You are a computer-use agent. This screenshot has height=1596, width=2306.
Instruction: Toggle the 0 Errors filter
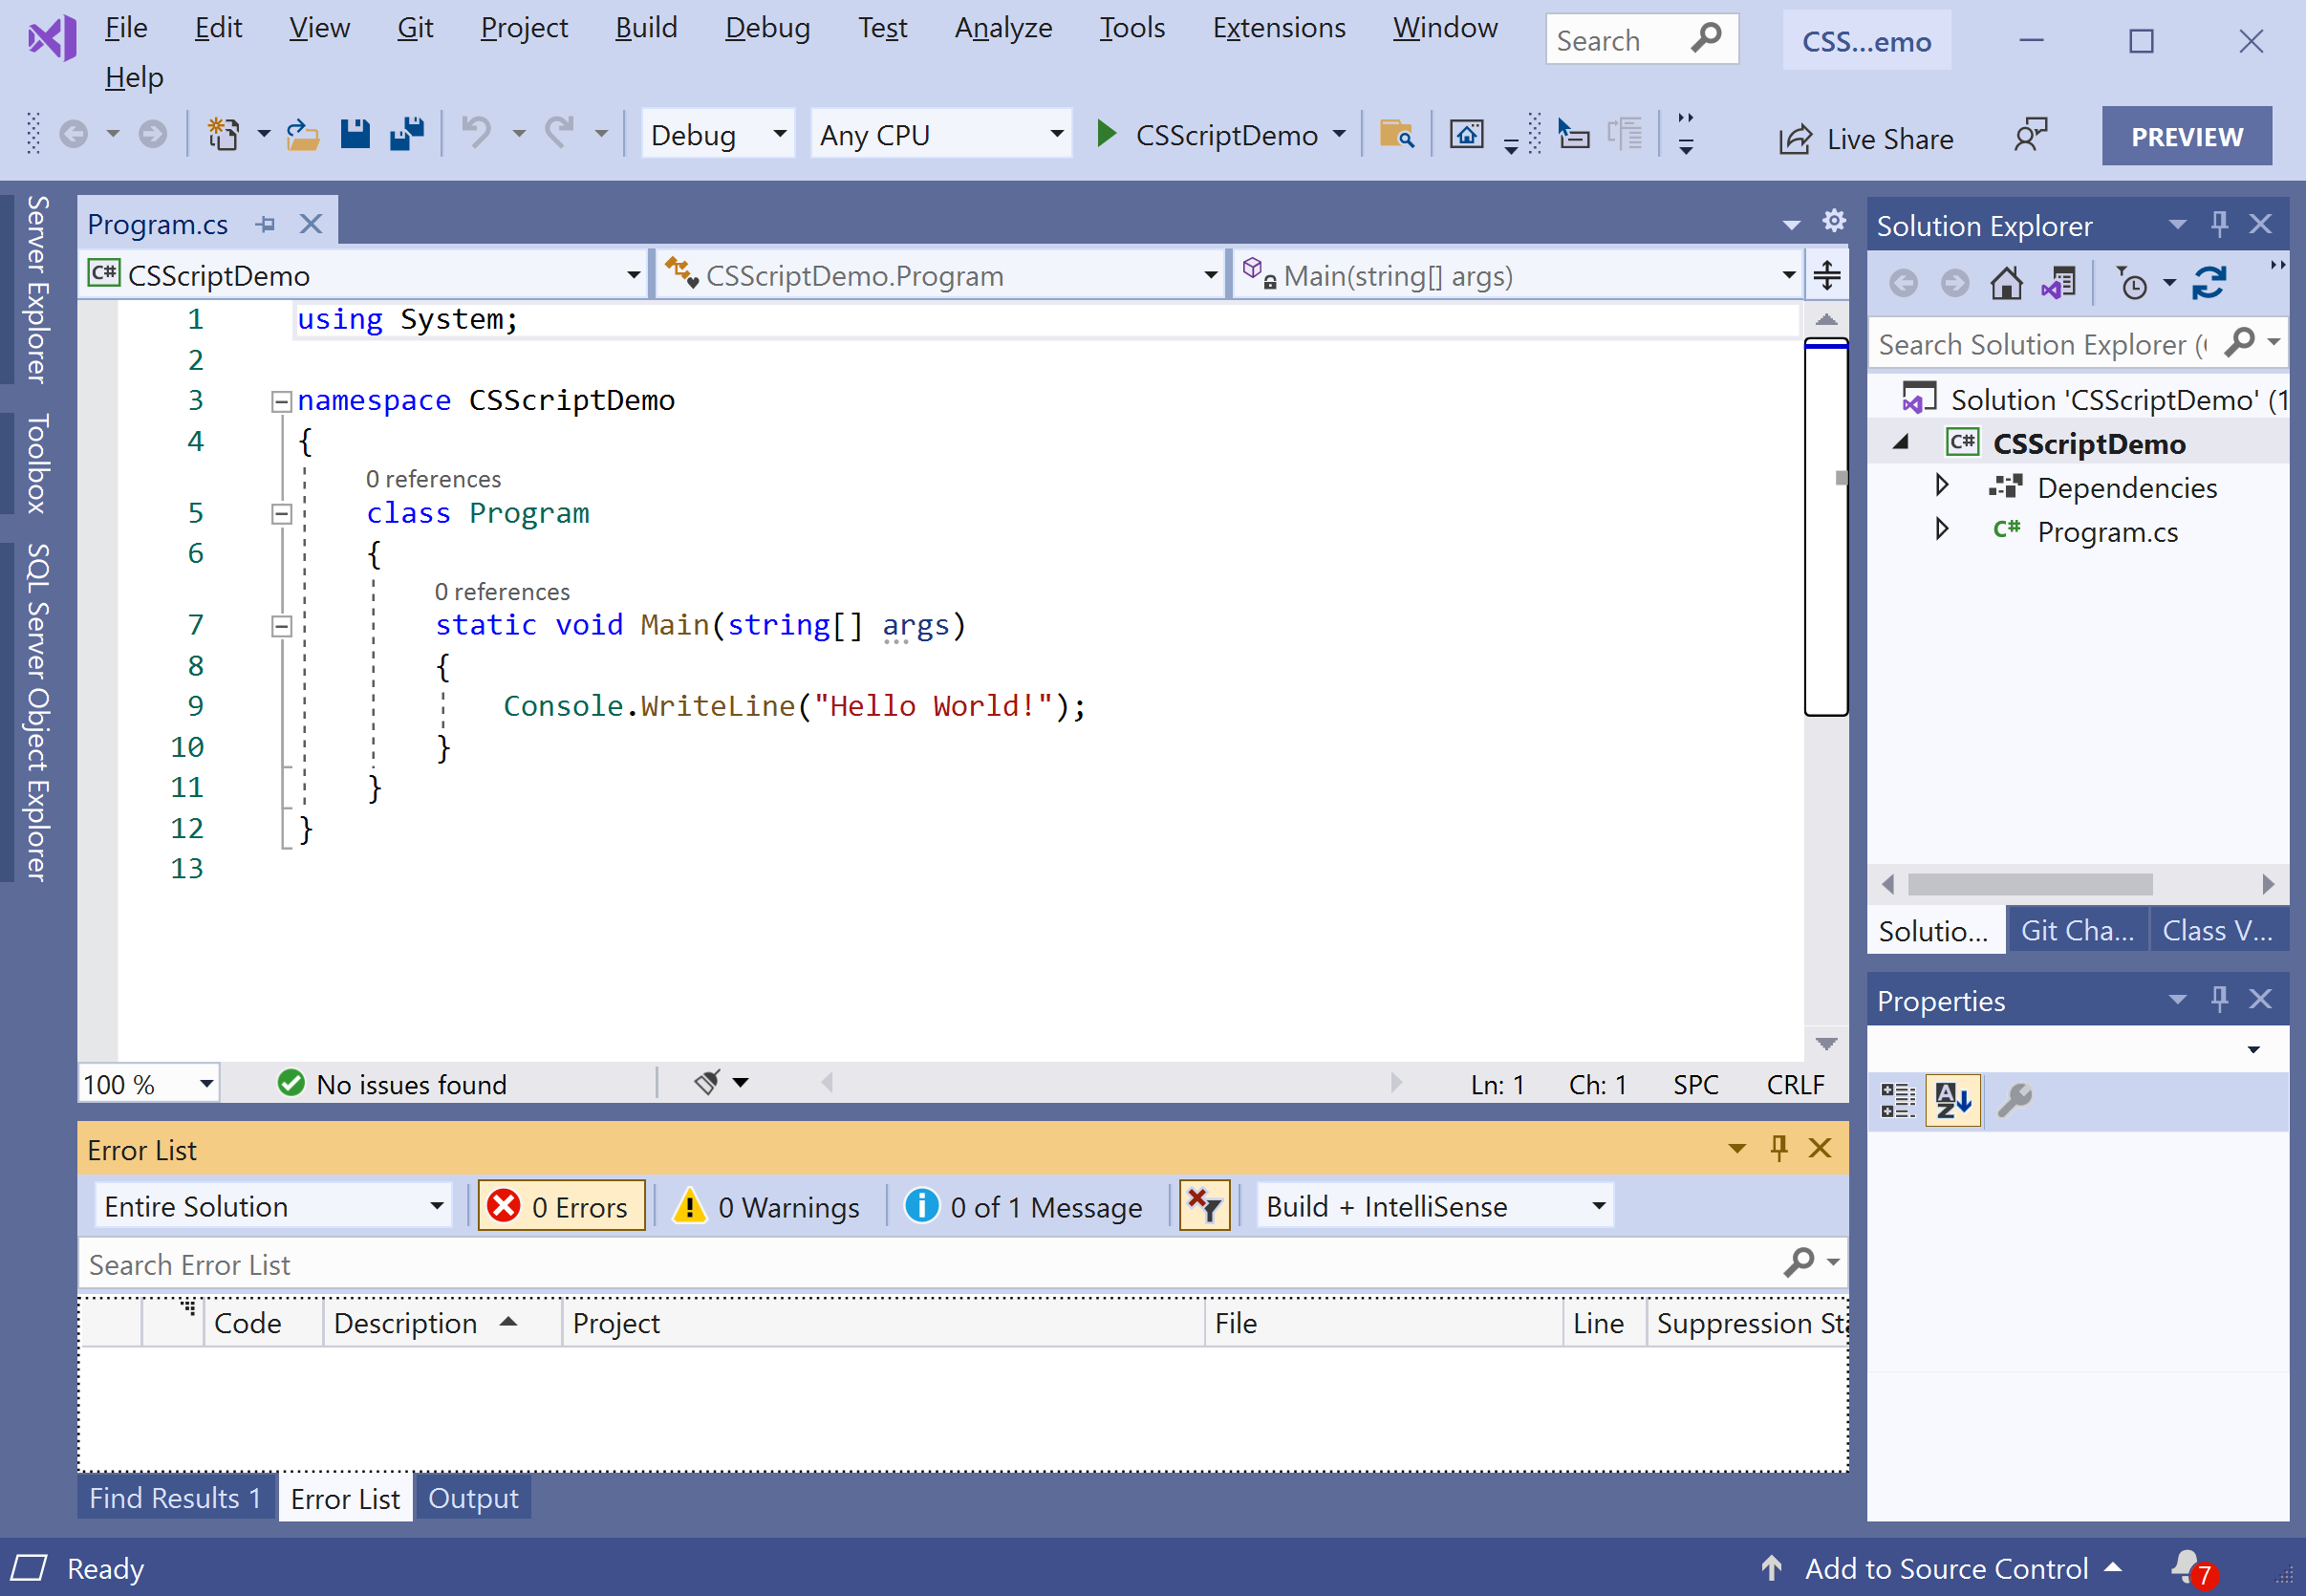coord(561,1206)
